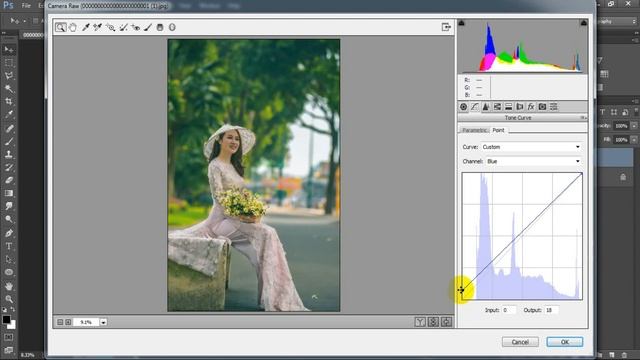Select Photoshop Zoom tool in left toolbar
The height and width of the screenshot is (360, 640).
(9, 299)
